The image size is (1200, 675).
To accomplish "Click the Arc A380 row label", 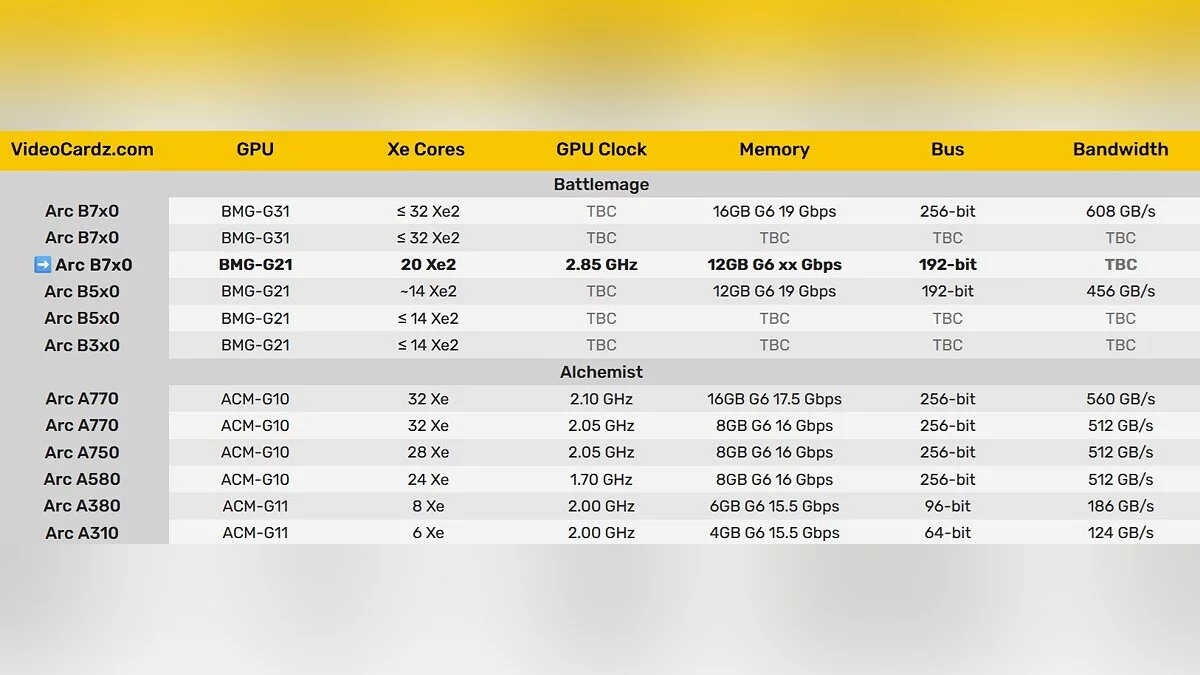I will [82, 506].
